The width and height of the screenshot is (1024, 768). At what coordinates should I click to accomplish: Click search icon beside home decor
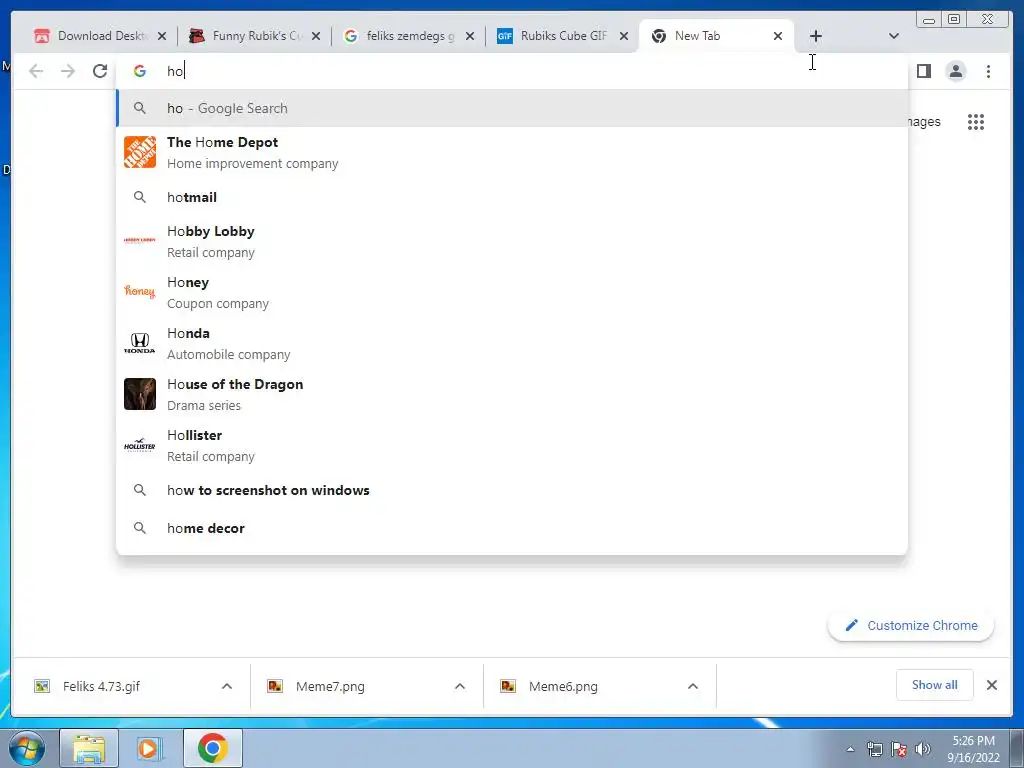coord(140,528)
